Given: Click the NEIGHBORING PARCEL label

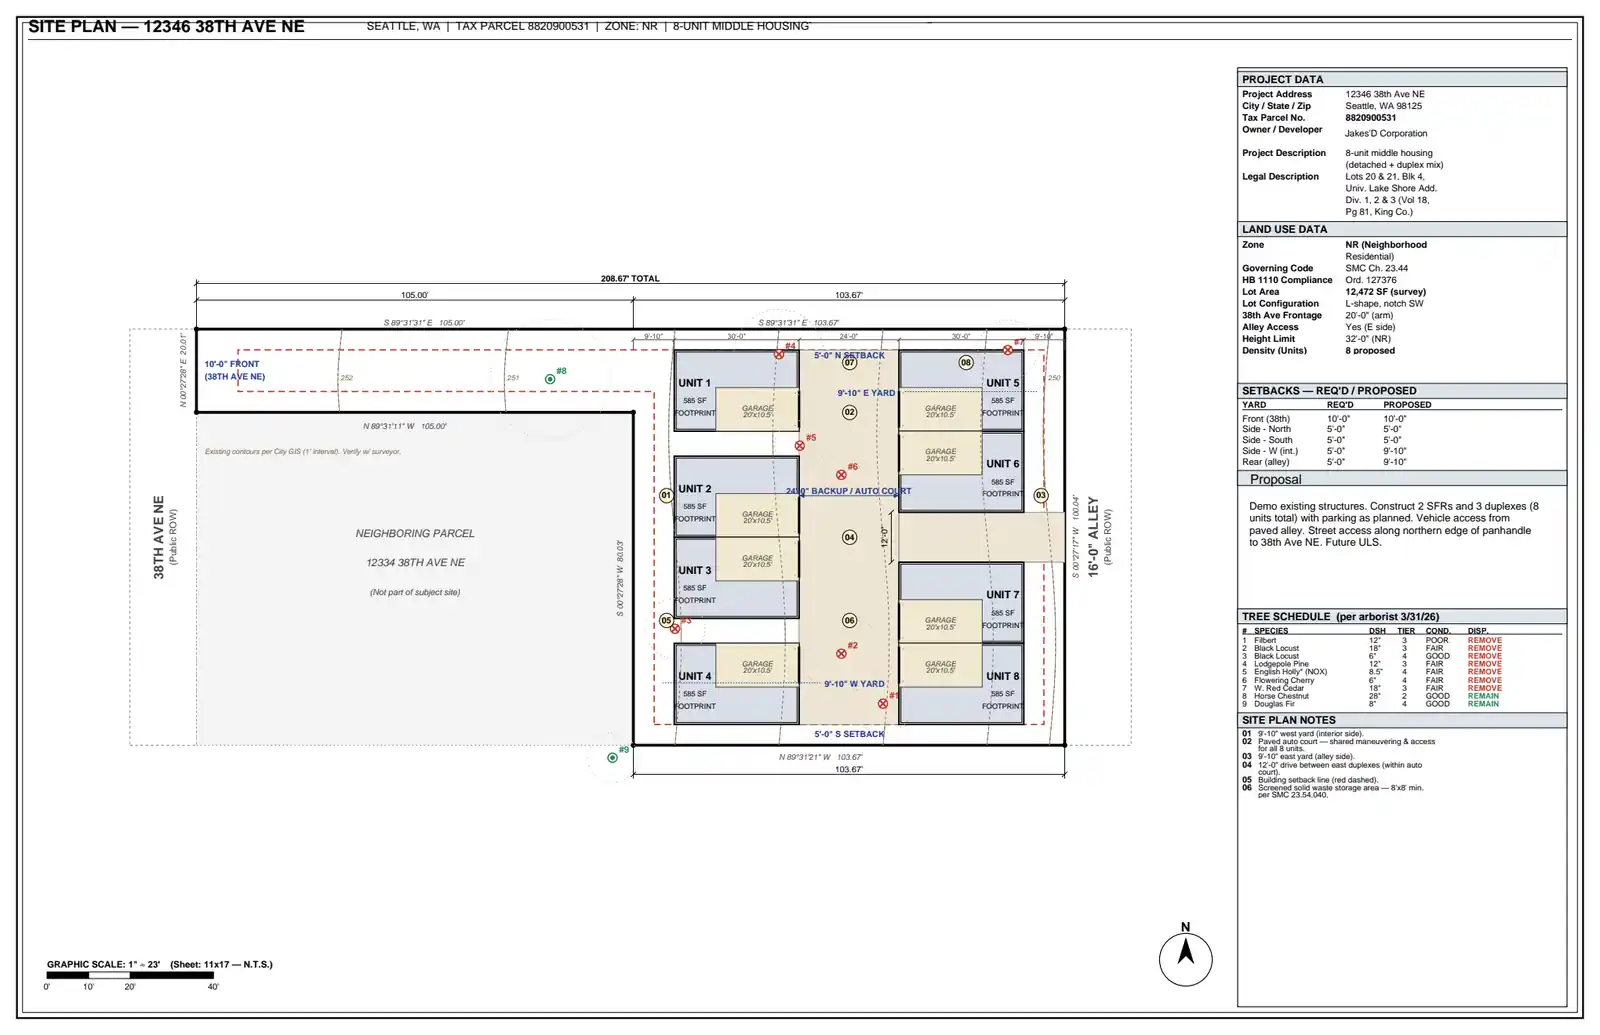Looking at the screenshot, I should click(x=415, y=534).
